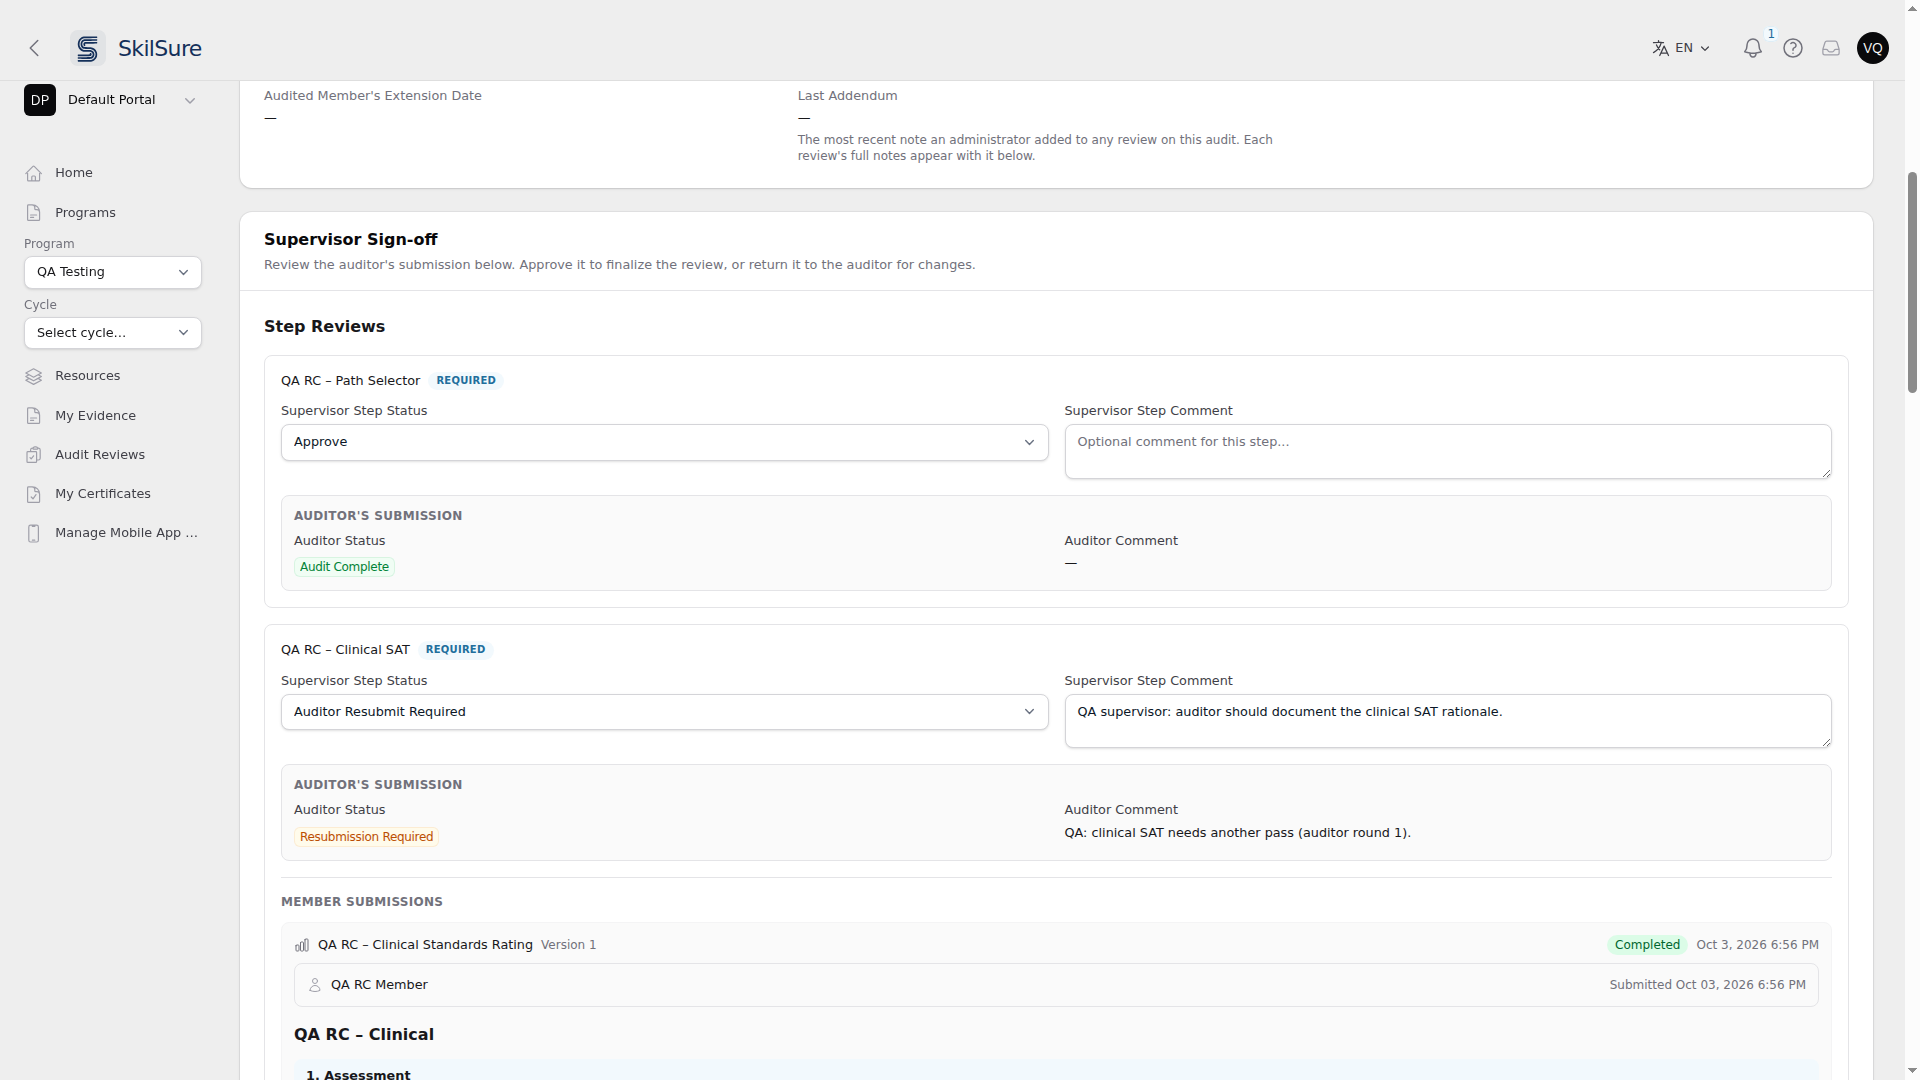
Task: Open the language translate icon
Action: click(x=1660, y=48)
